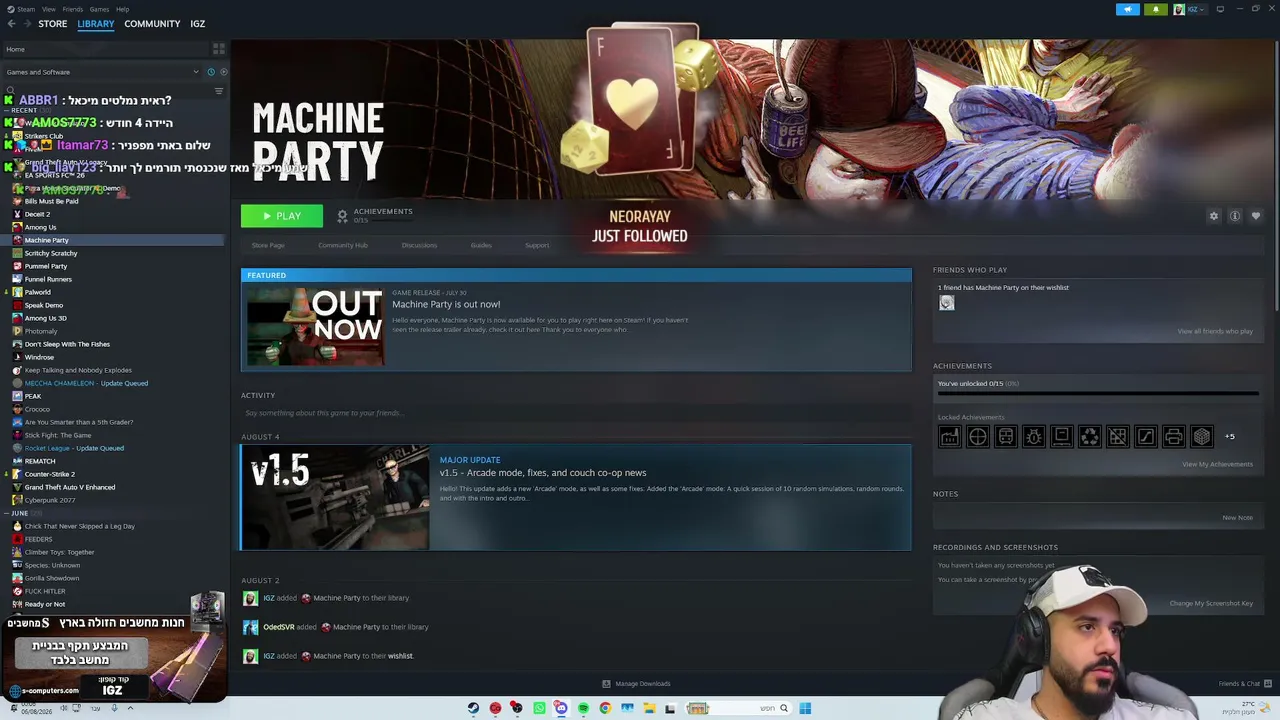The height and width of the screenshot is (720, 1280).
Task: Open the Discussions tab
Action: [419, 245]
